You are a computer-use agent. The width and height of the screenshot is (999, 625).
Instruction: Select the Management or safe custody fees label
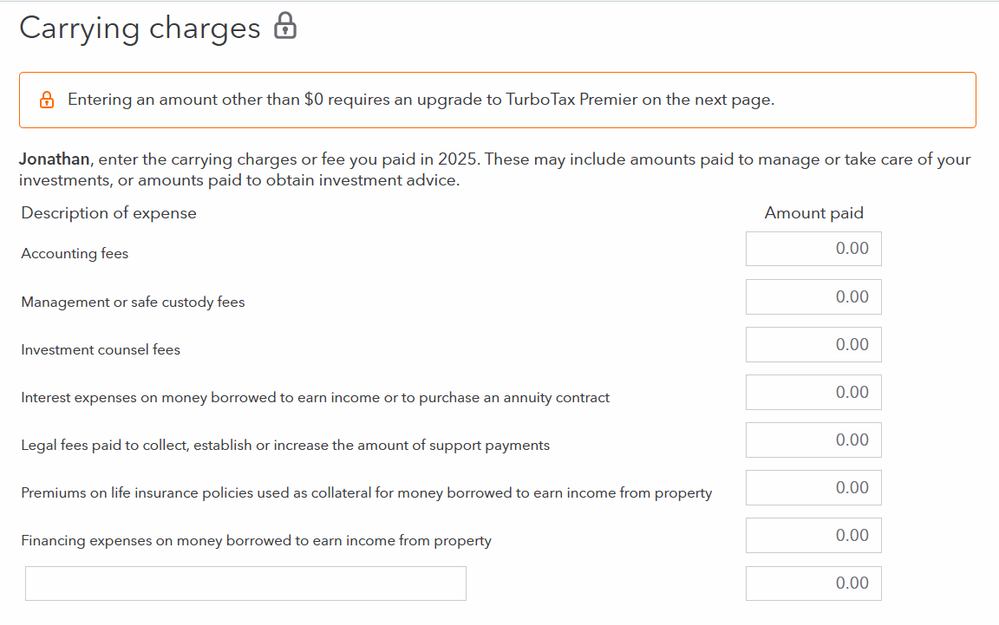pyautogui.click(x=133, y=302)
